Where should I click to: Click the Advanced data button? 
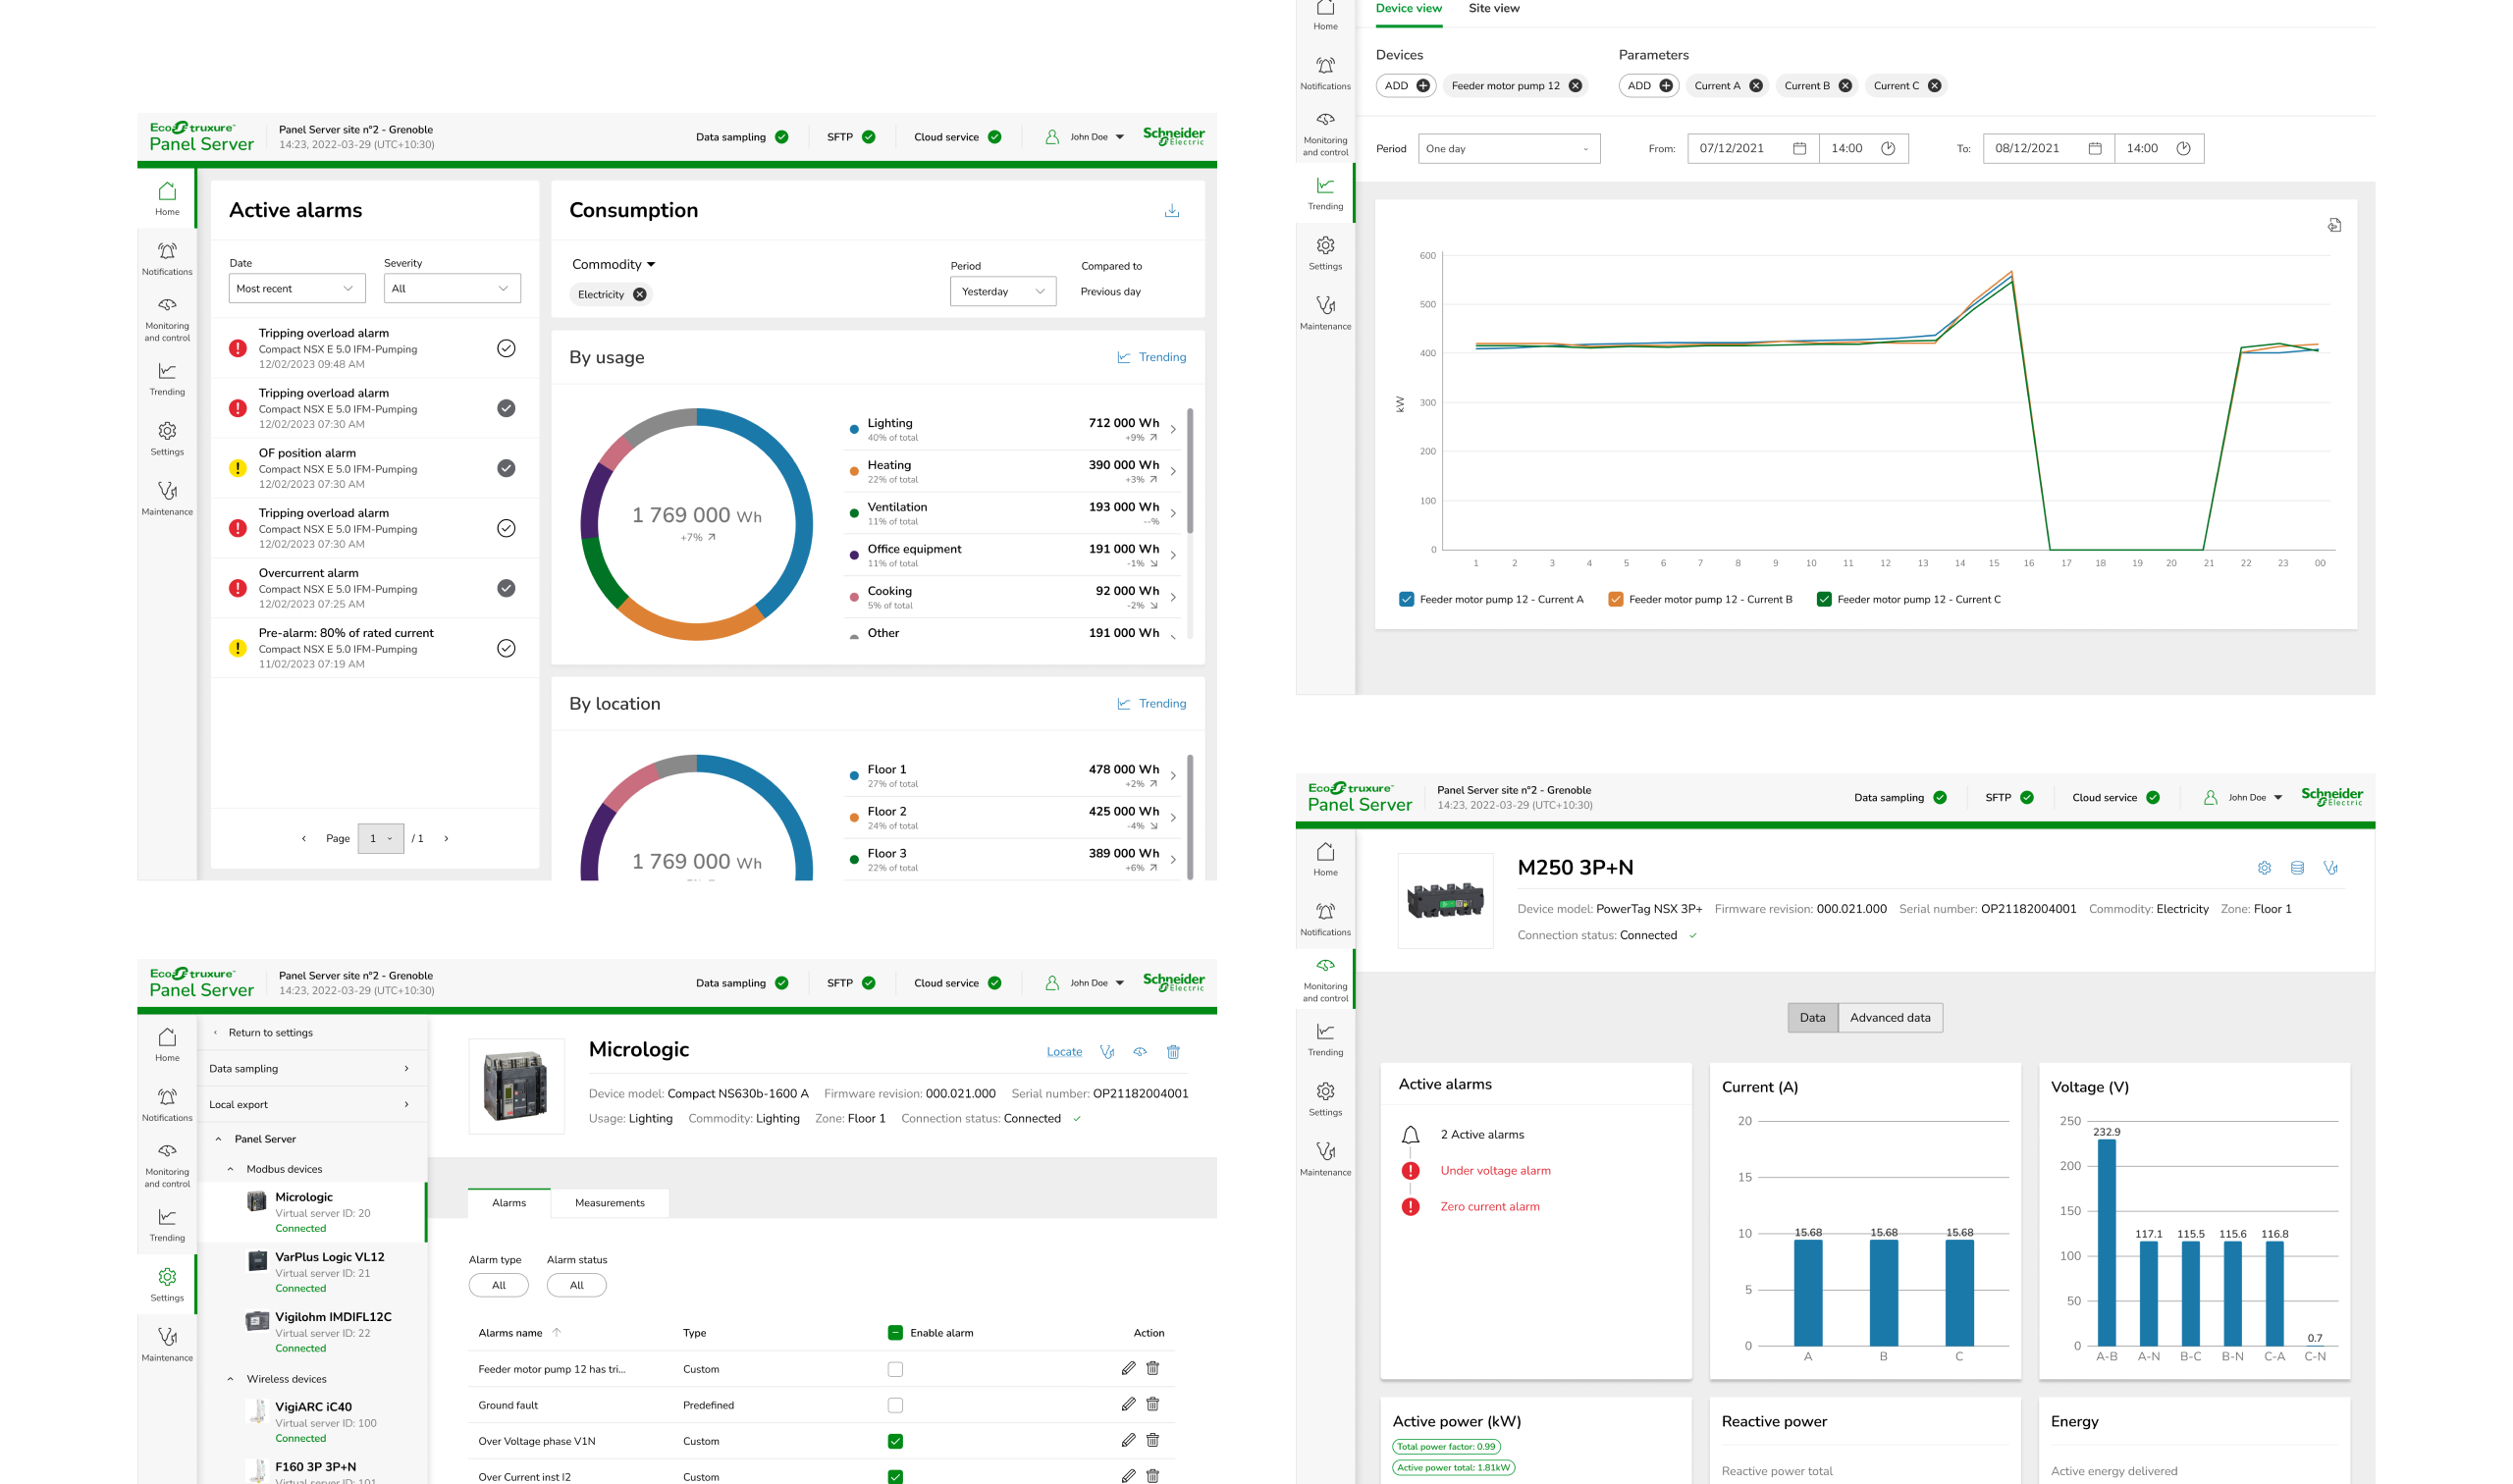pyautogui.click(x=1889, y=1017)
